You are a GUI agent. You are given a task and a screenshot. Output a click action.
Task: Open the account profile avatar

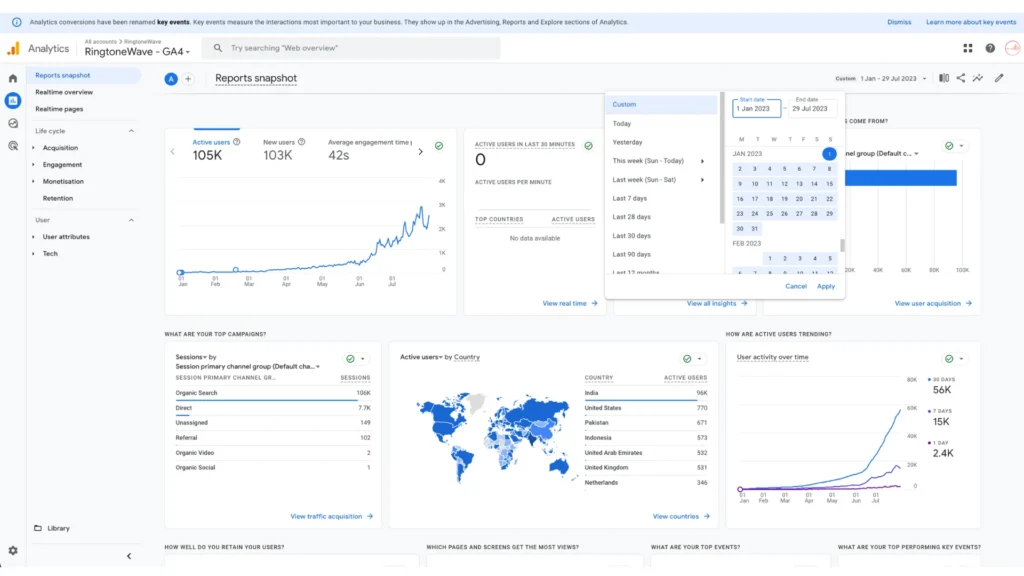pos(1012,48)
